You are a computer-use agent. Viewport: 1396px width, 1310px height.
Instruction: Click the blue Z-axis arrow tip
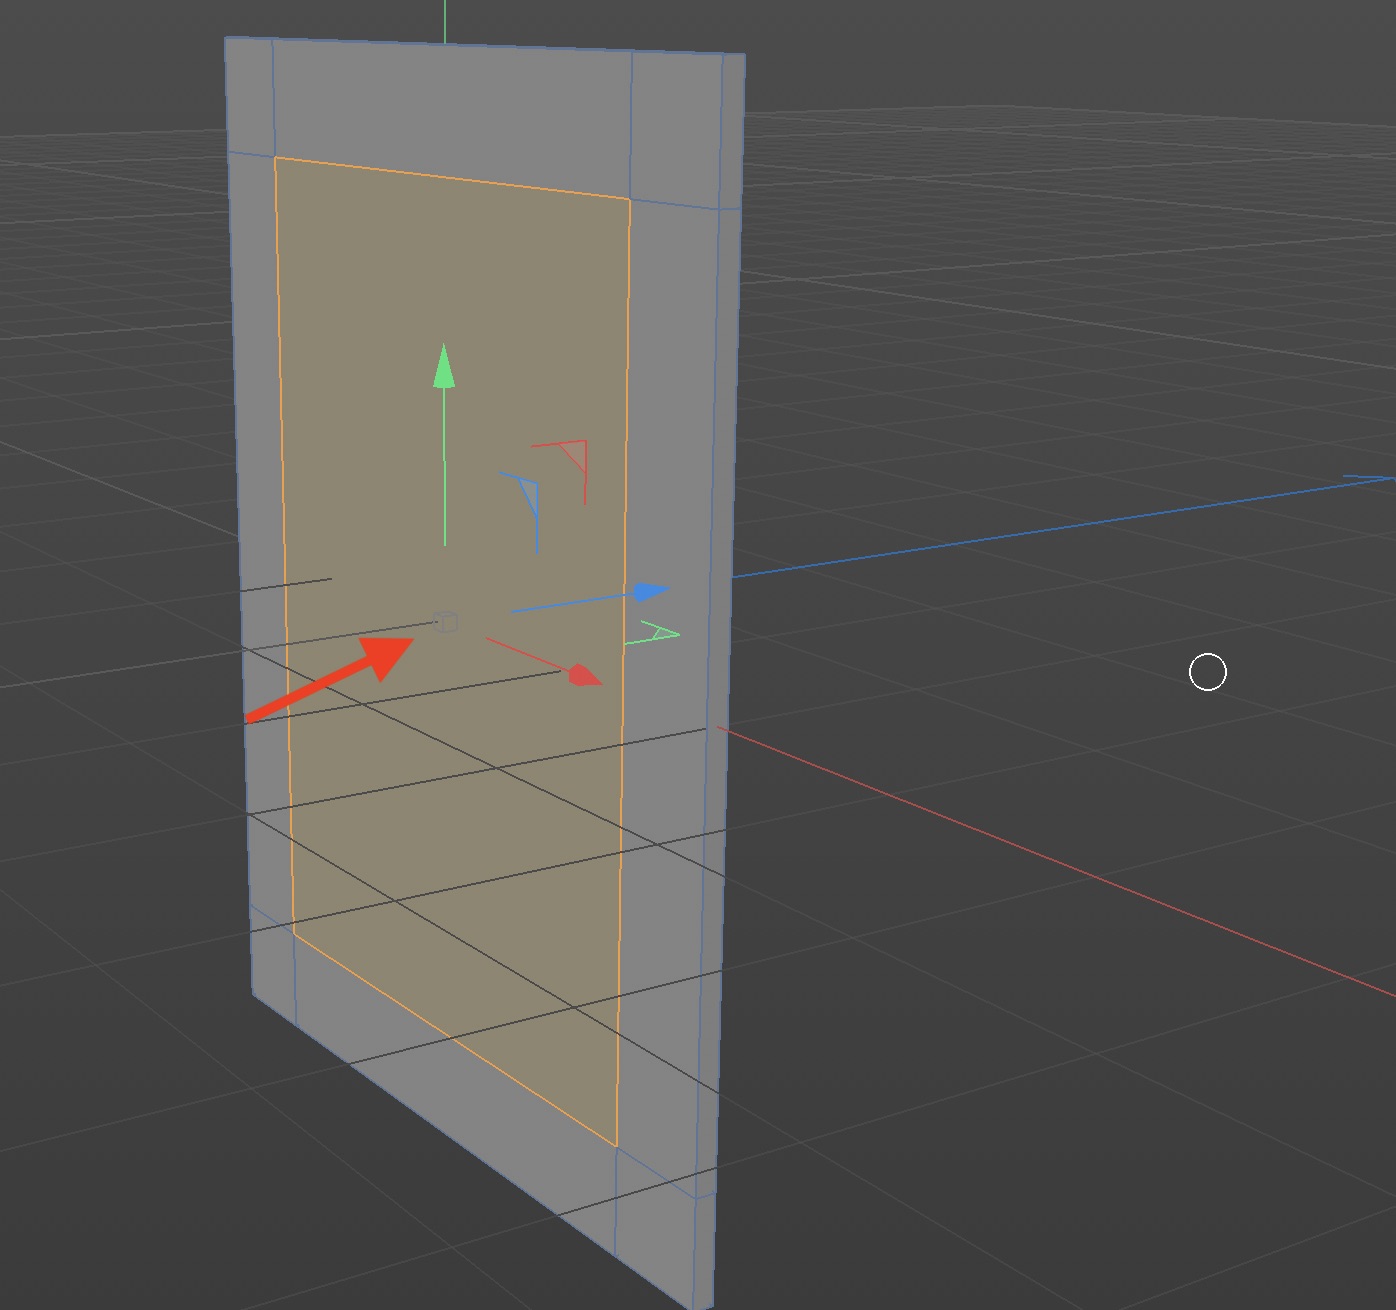(651, 593)
